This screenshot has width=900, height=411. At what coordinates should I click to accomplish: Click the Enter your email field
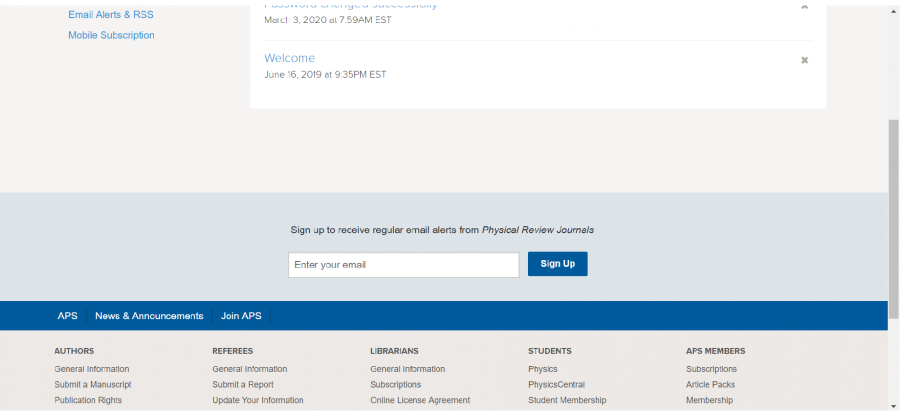click(403, 264)
